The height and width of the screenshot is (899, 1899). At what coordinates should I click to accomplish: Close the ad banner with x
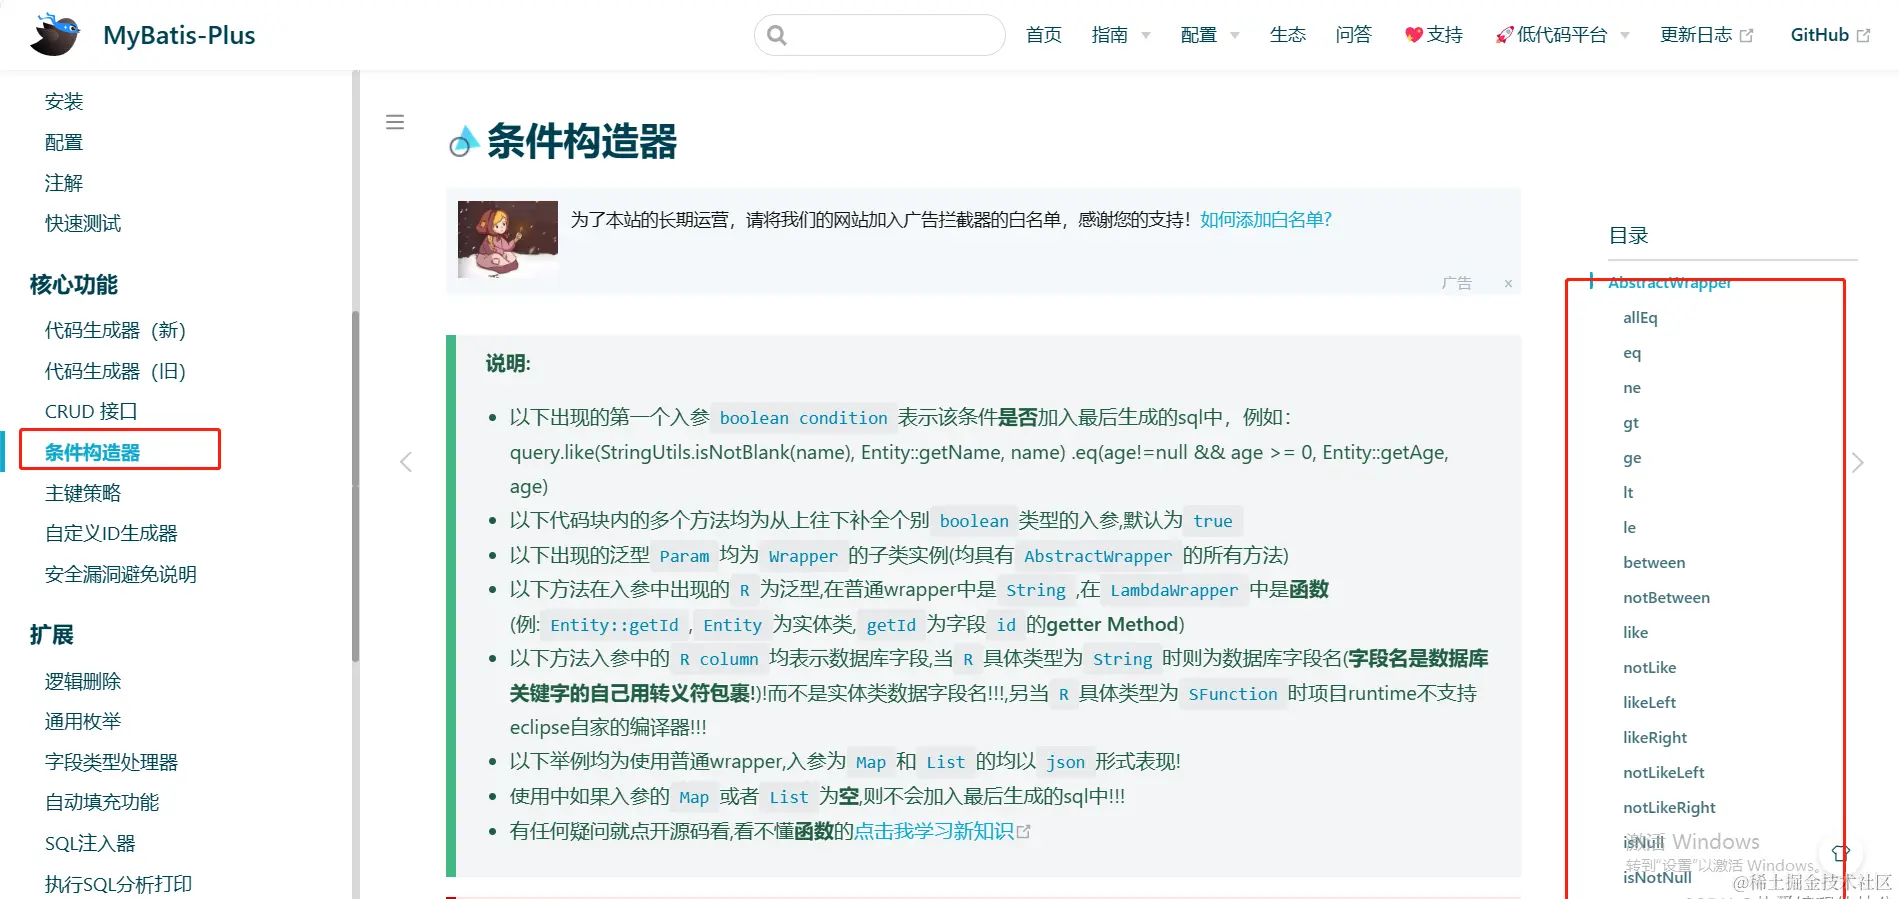1508,284
